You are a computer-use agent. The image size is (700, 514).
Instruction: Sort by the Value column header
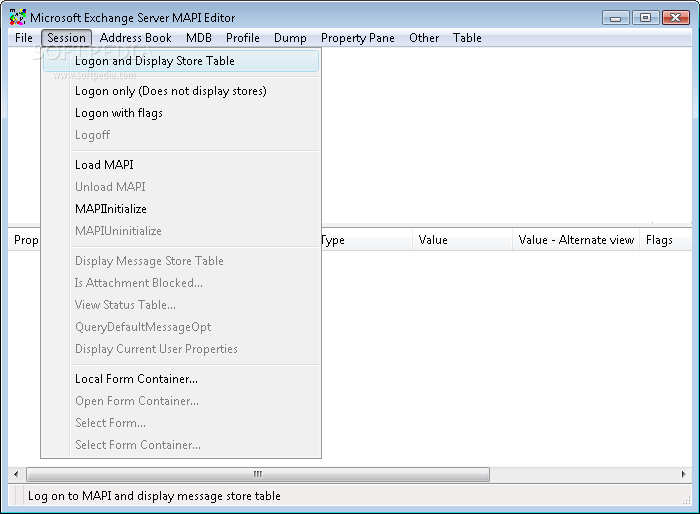(x=462, y=240)
